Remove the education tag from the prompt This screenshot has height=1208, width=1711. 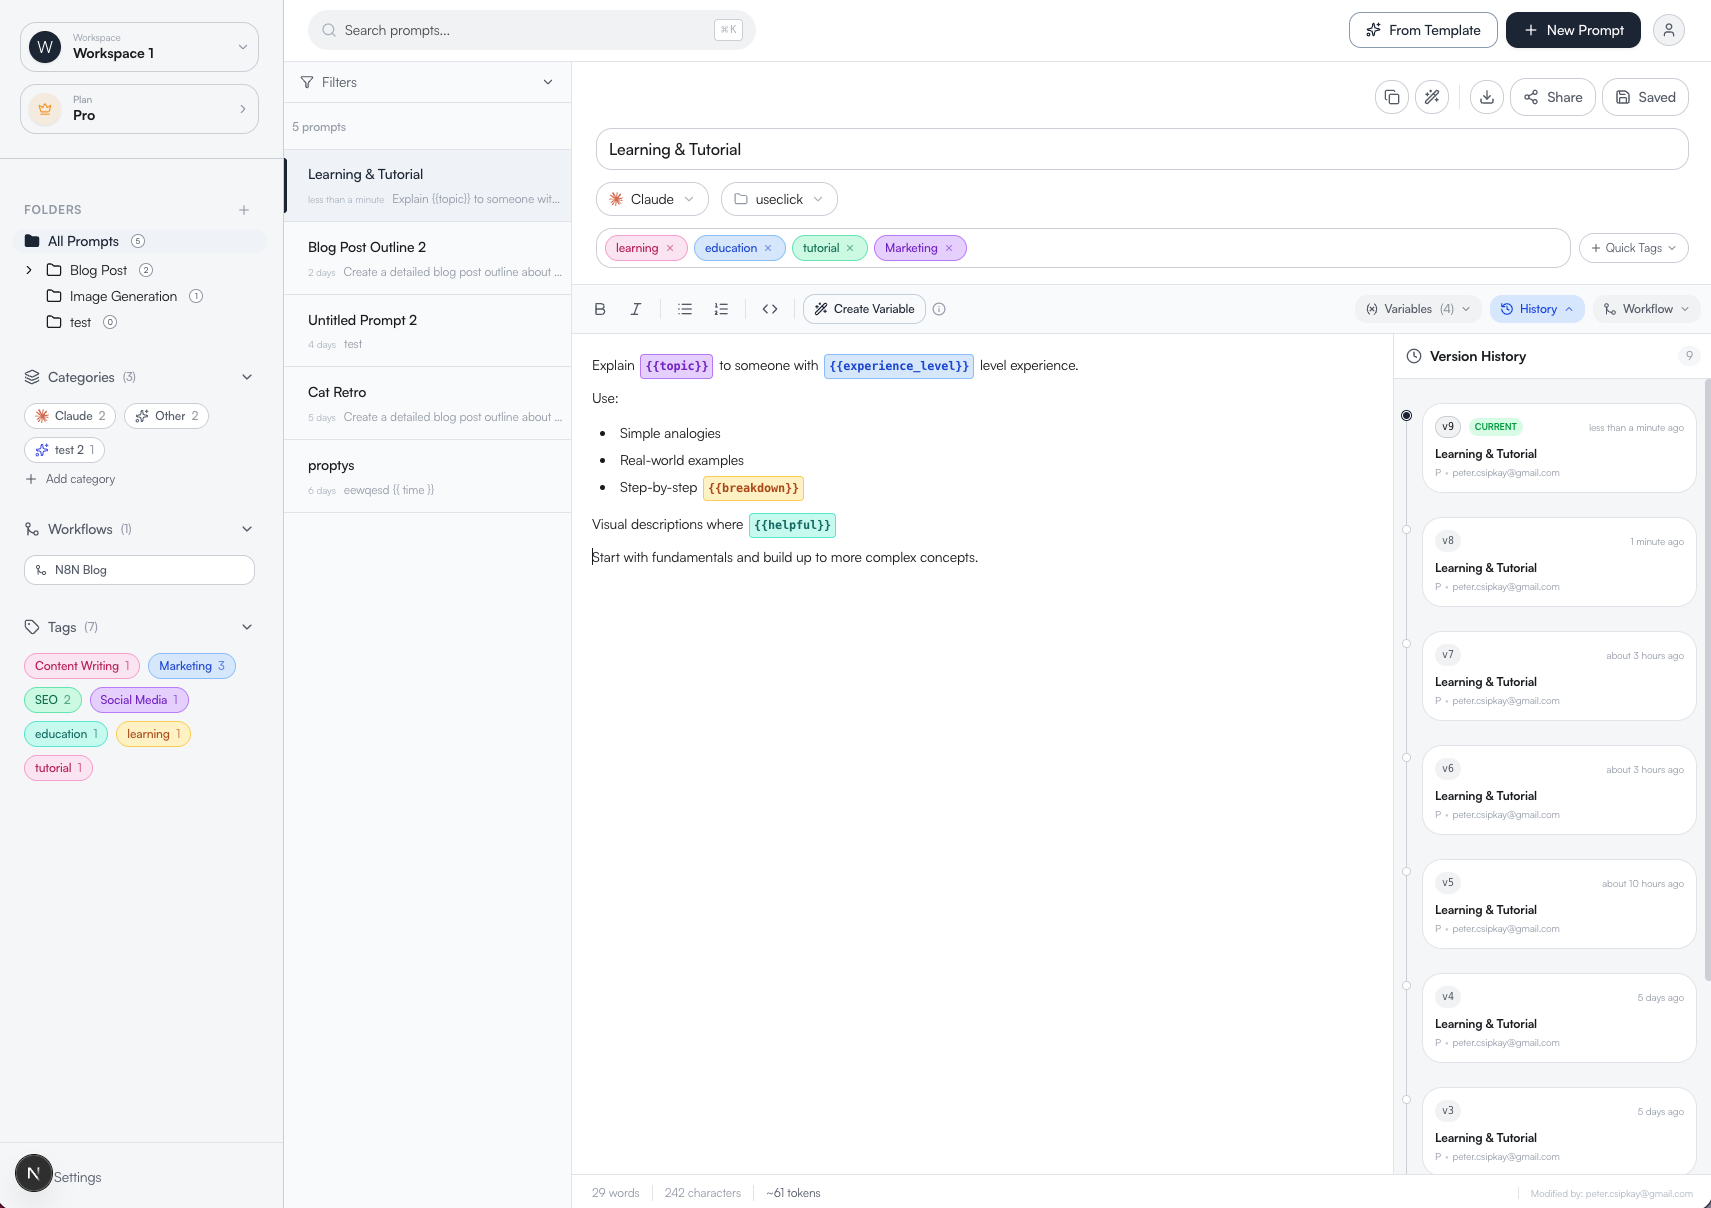(x=767, y=247)
